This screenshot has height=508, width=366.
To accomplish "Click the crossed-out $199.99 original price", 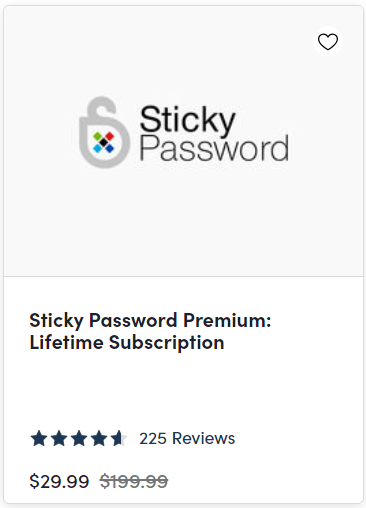I will pyautogui.click(x=134, y=481).
